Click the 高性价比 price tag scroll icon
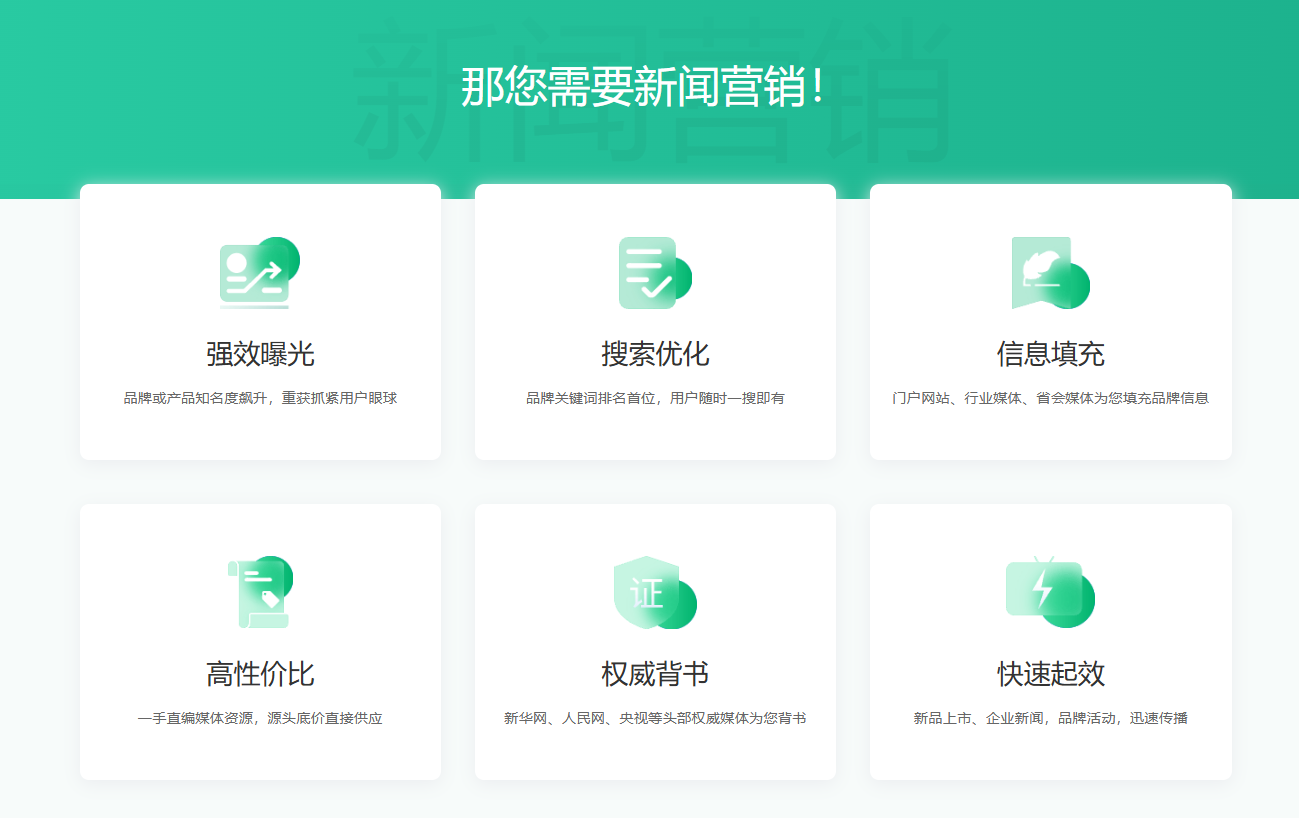 pos(260,593)
